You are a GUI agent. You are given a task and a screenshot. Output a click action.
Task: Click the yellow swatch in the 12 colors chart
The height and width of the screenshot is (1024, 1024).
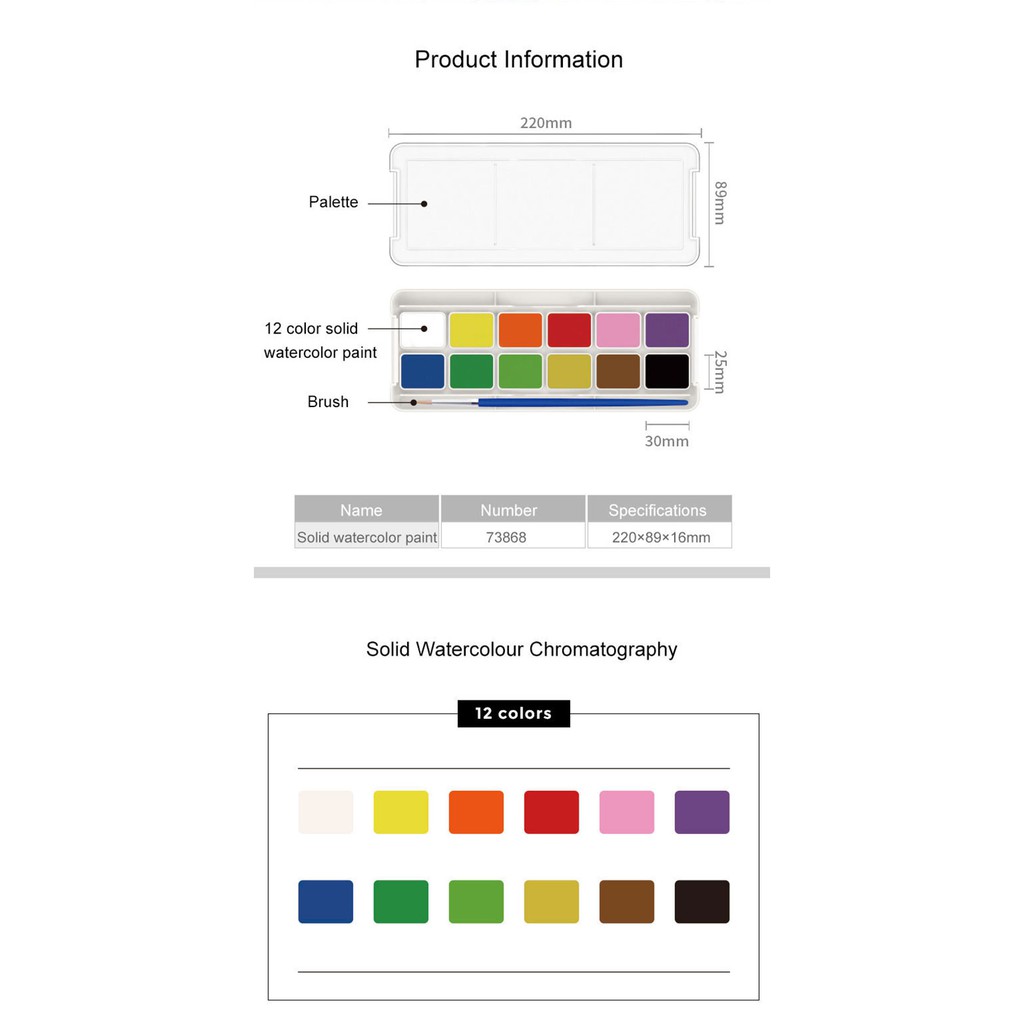tap(401, 812)
